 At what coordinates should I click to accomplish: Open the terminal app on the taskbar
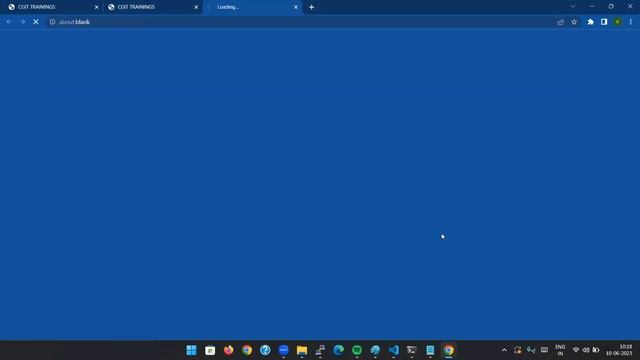[x=412, y=350]
